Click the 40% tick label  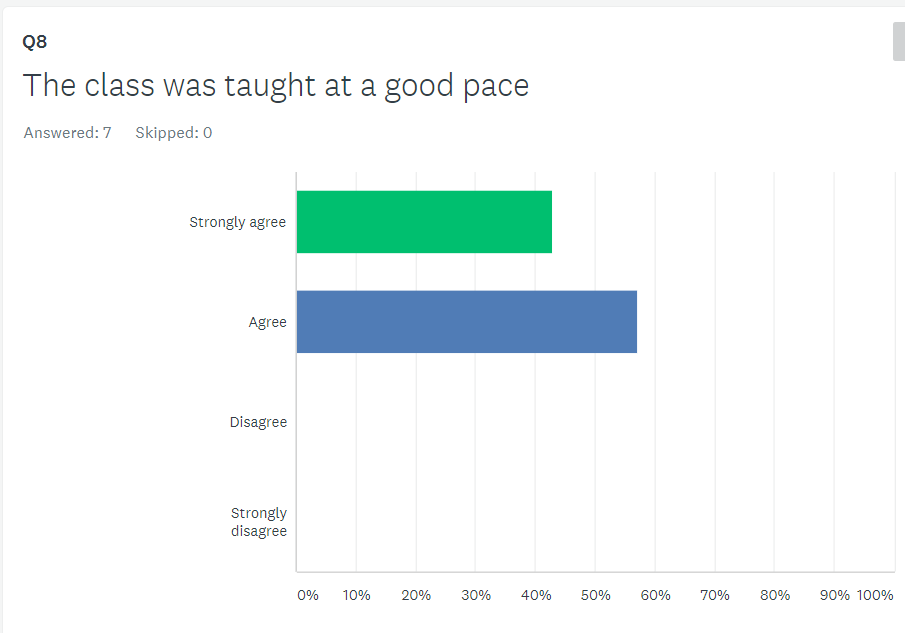point(536,595)
